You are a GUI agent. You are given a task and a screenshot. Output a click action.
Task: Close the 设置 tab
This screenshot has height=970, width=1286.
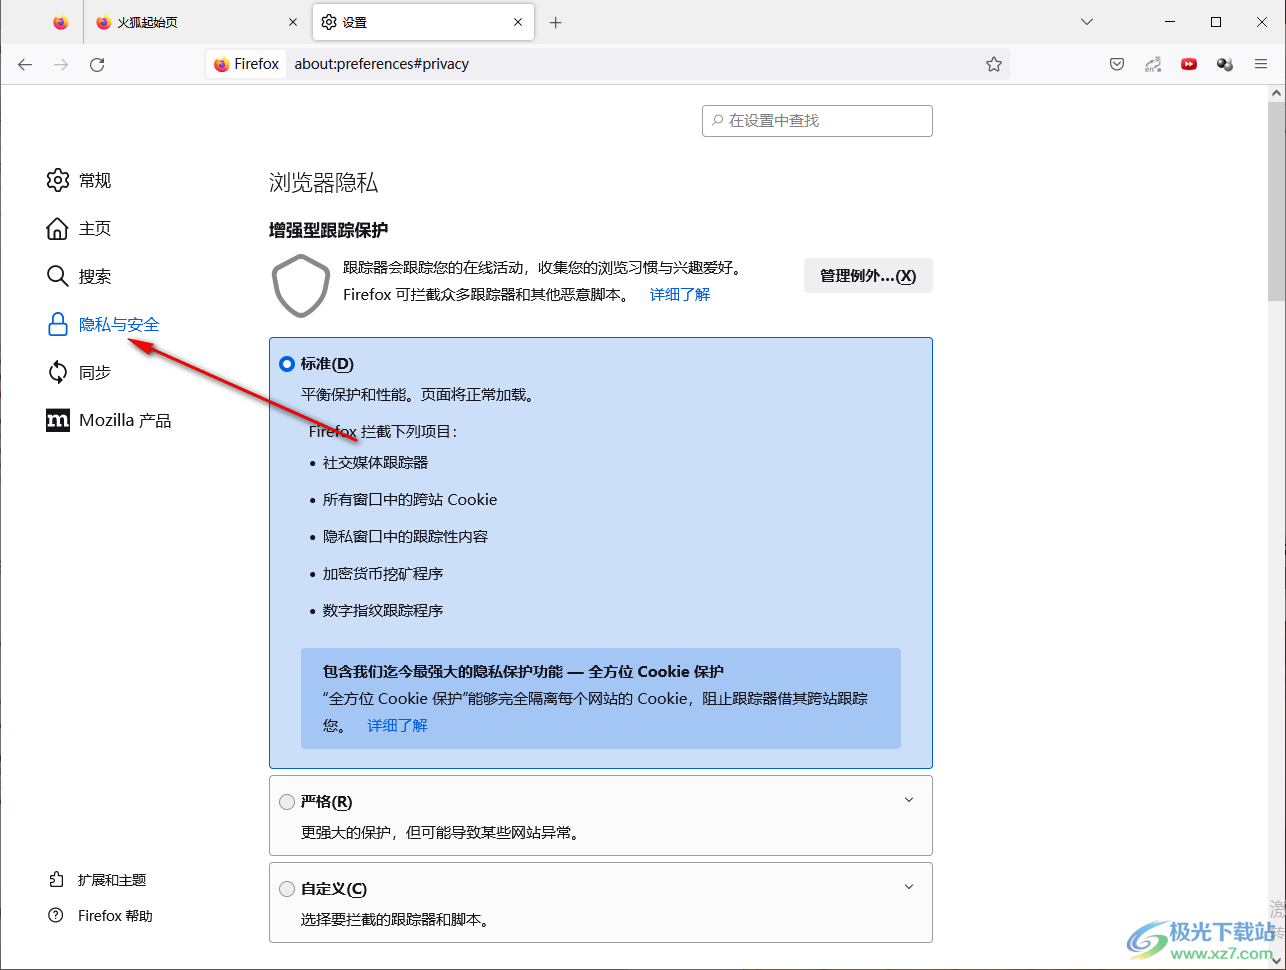click(x=518, y=22)
